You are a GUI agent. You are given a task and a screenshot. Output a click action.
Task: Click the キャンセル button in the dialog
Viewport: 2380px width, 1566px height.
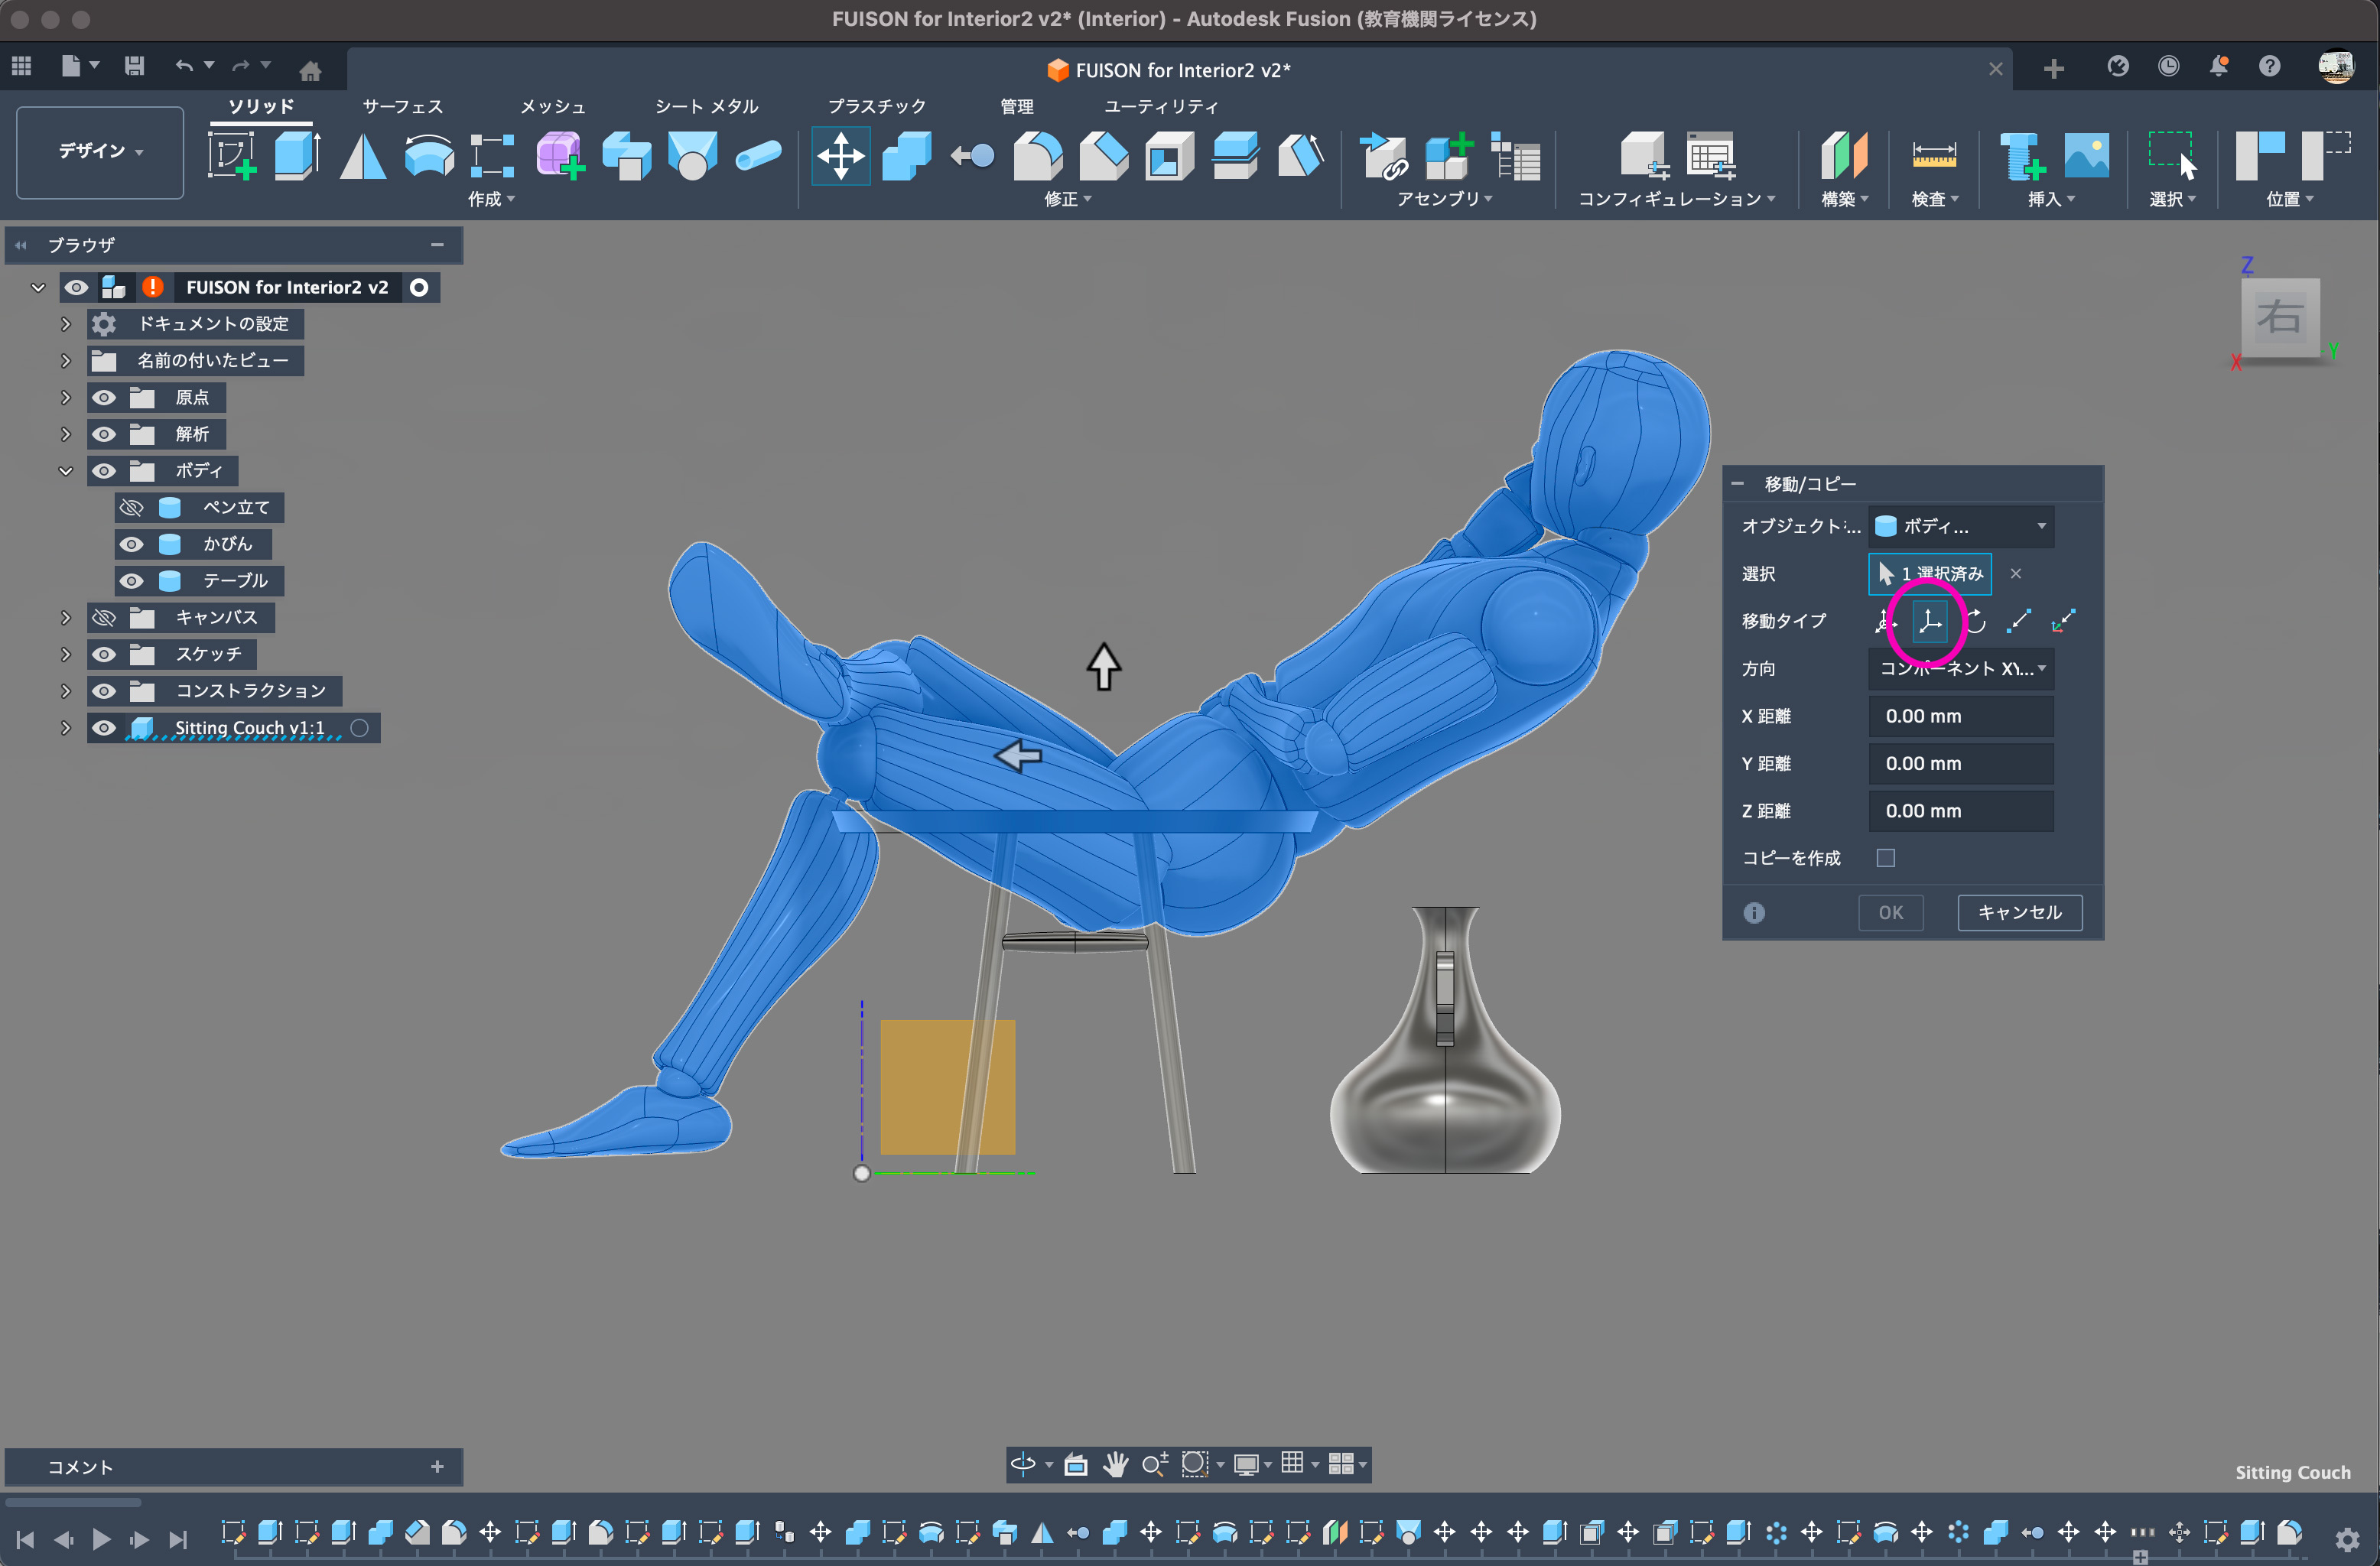tap(2019, 912)
